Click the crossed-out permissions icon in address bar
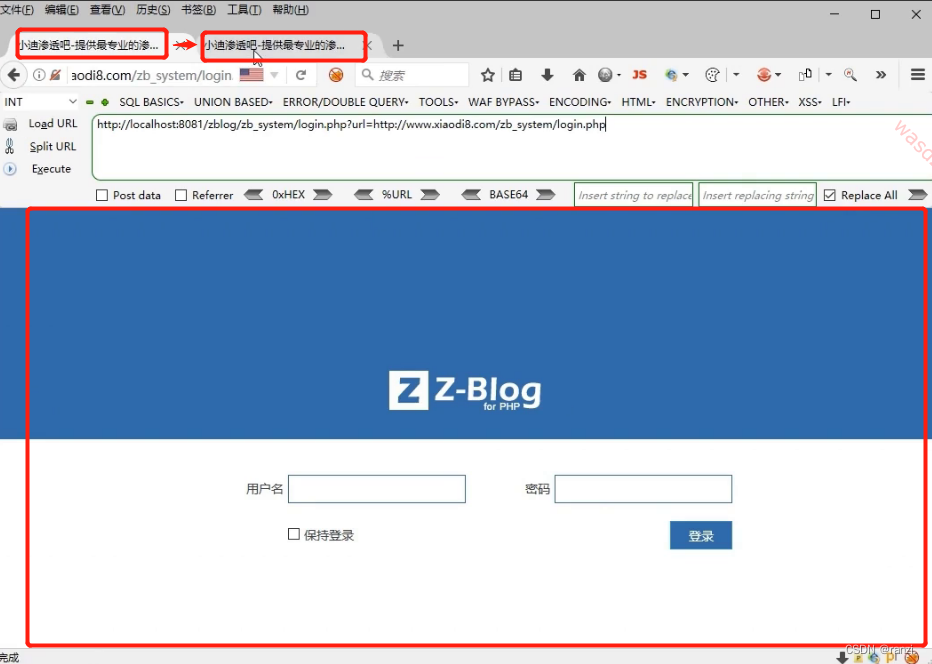 click(55, 75)
